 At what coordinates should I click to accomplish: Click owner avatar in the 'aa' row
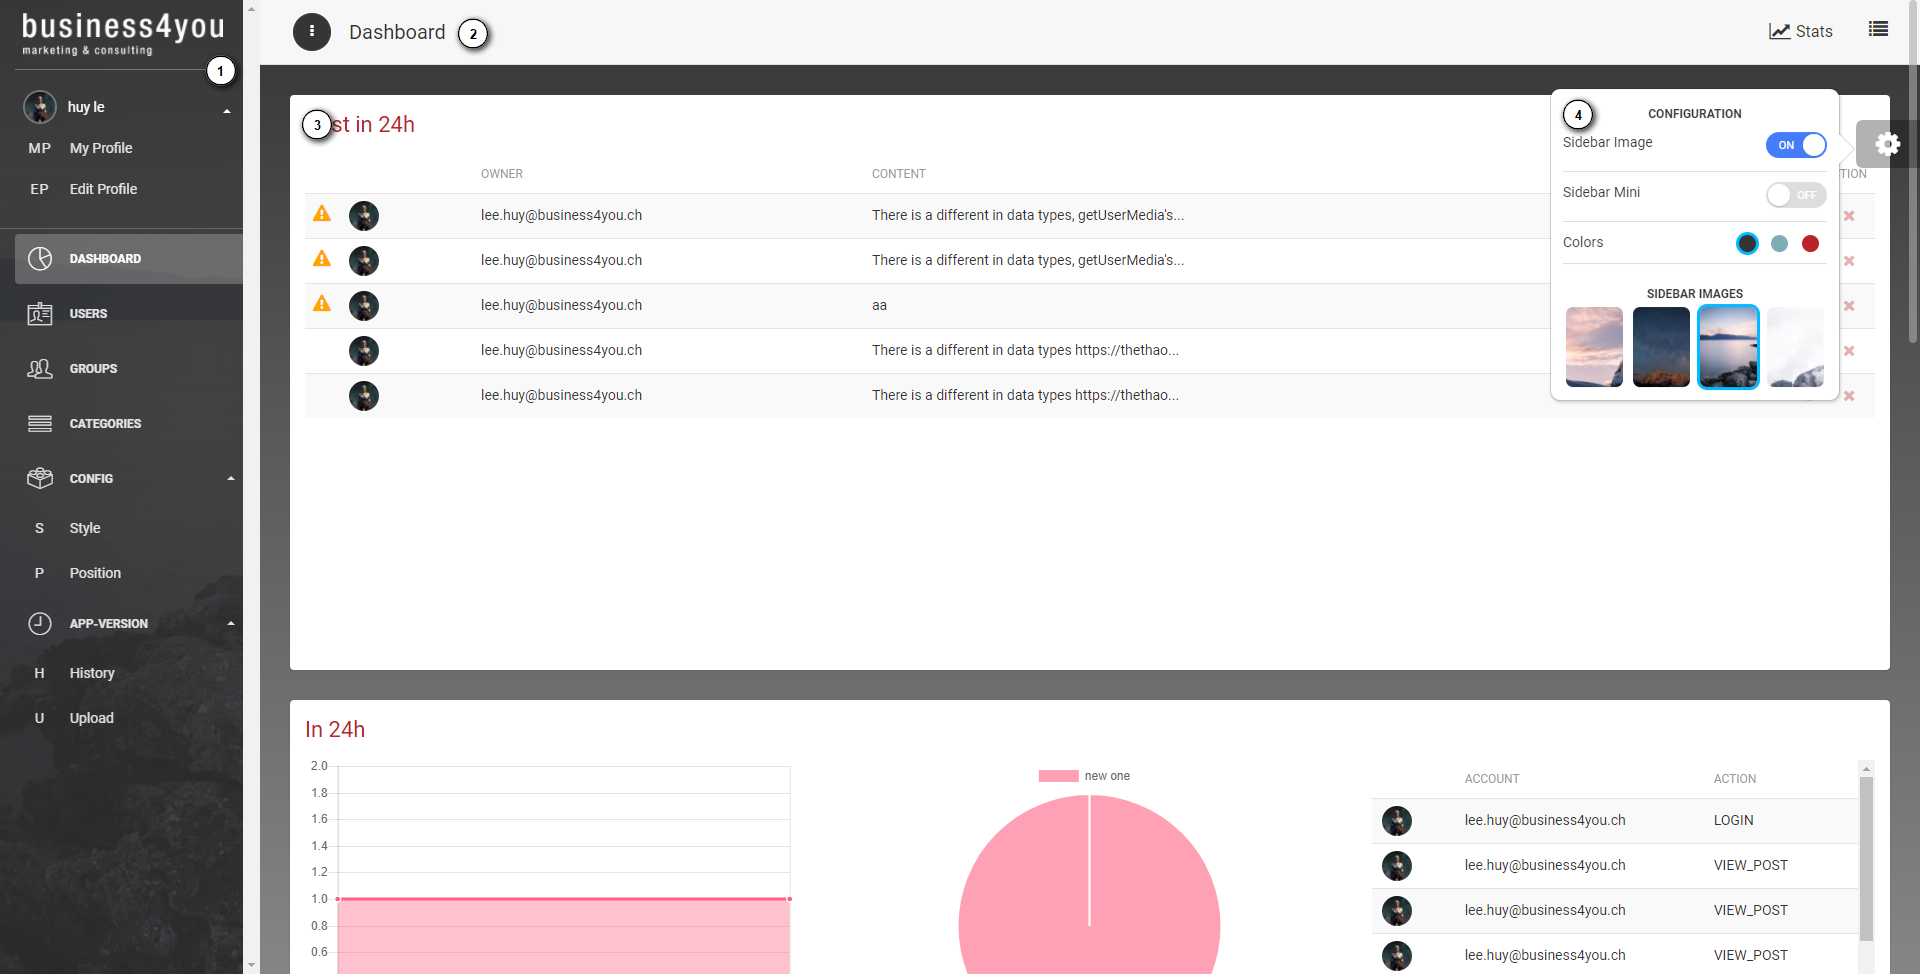coord(364,306)
